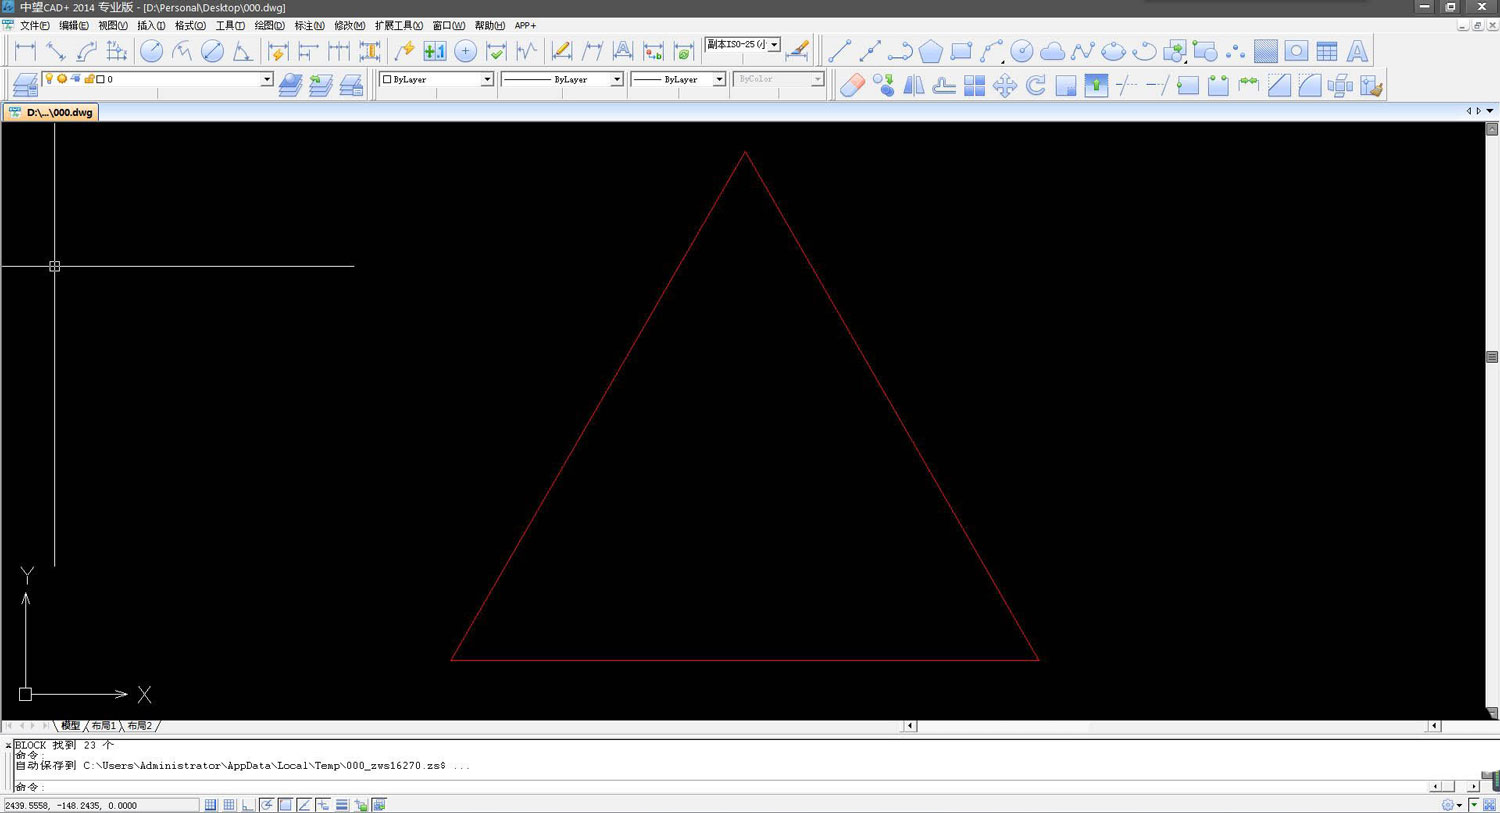Click the vertical scrollbar up arrow
This screenshot has height=813, width=1500.
point(1492,129)
